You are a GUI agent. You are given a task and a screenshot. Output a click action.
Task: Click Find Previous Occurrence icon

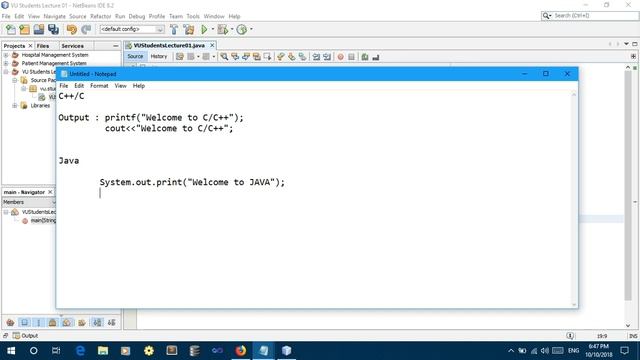point(235,57)
